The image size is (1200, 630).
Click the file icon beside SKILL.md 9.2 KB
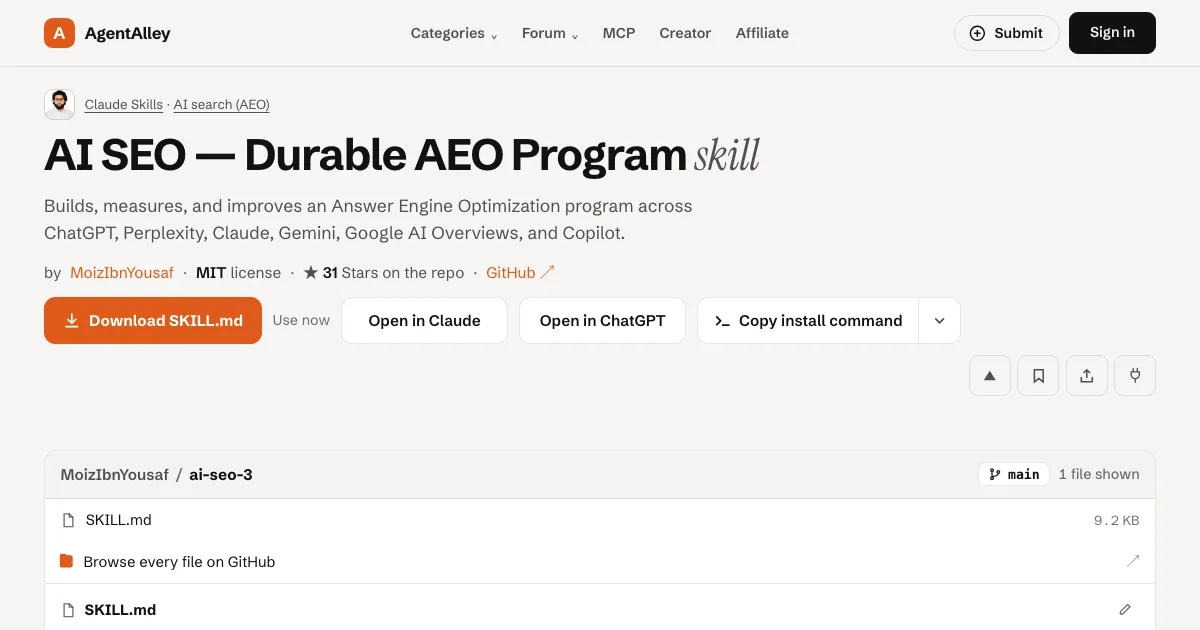click(x=69, y=520)
